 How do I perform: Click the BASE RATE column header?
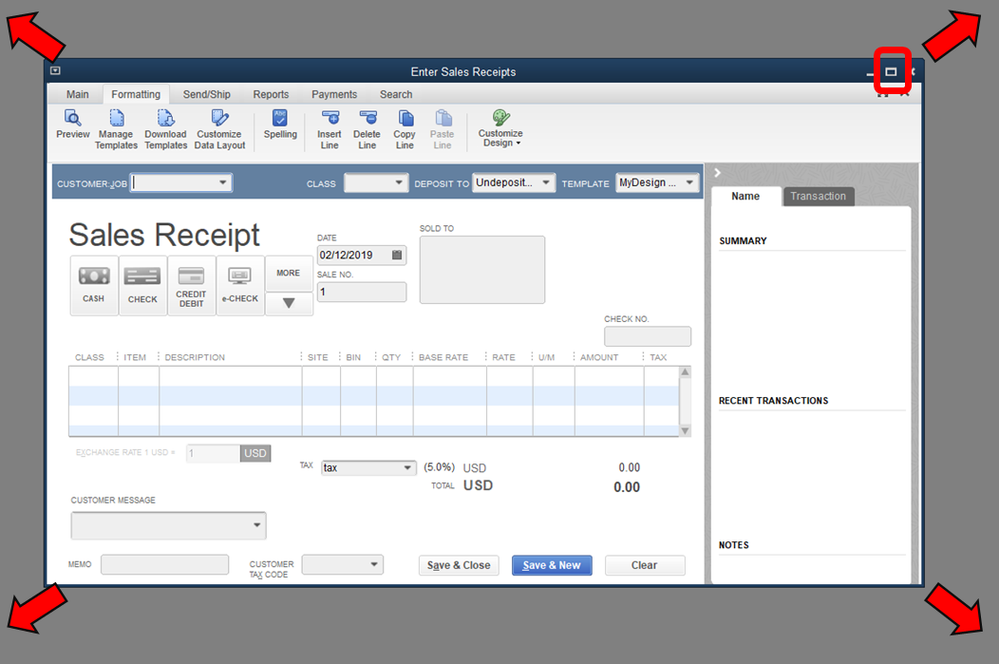pos(443,357)
